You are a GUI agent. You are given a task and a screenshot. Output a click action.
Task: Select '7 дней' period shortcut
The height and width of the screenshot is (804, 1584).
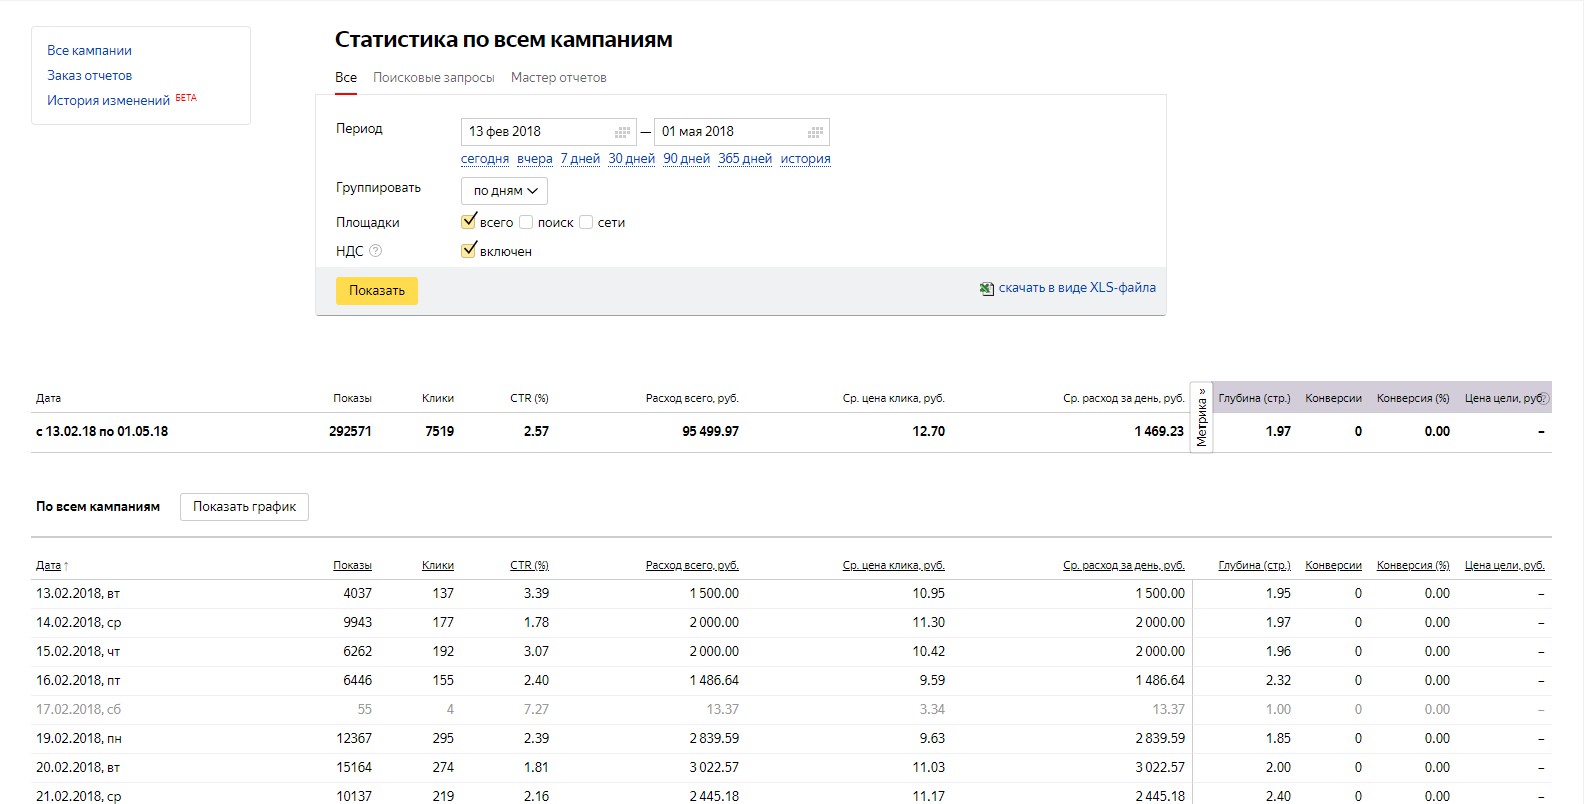(x=580, y=158)
